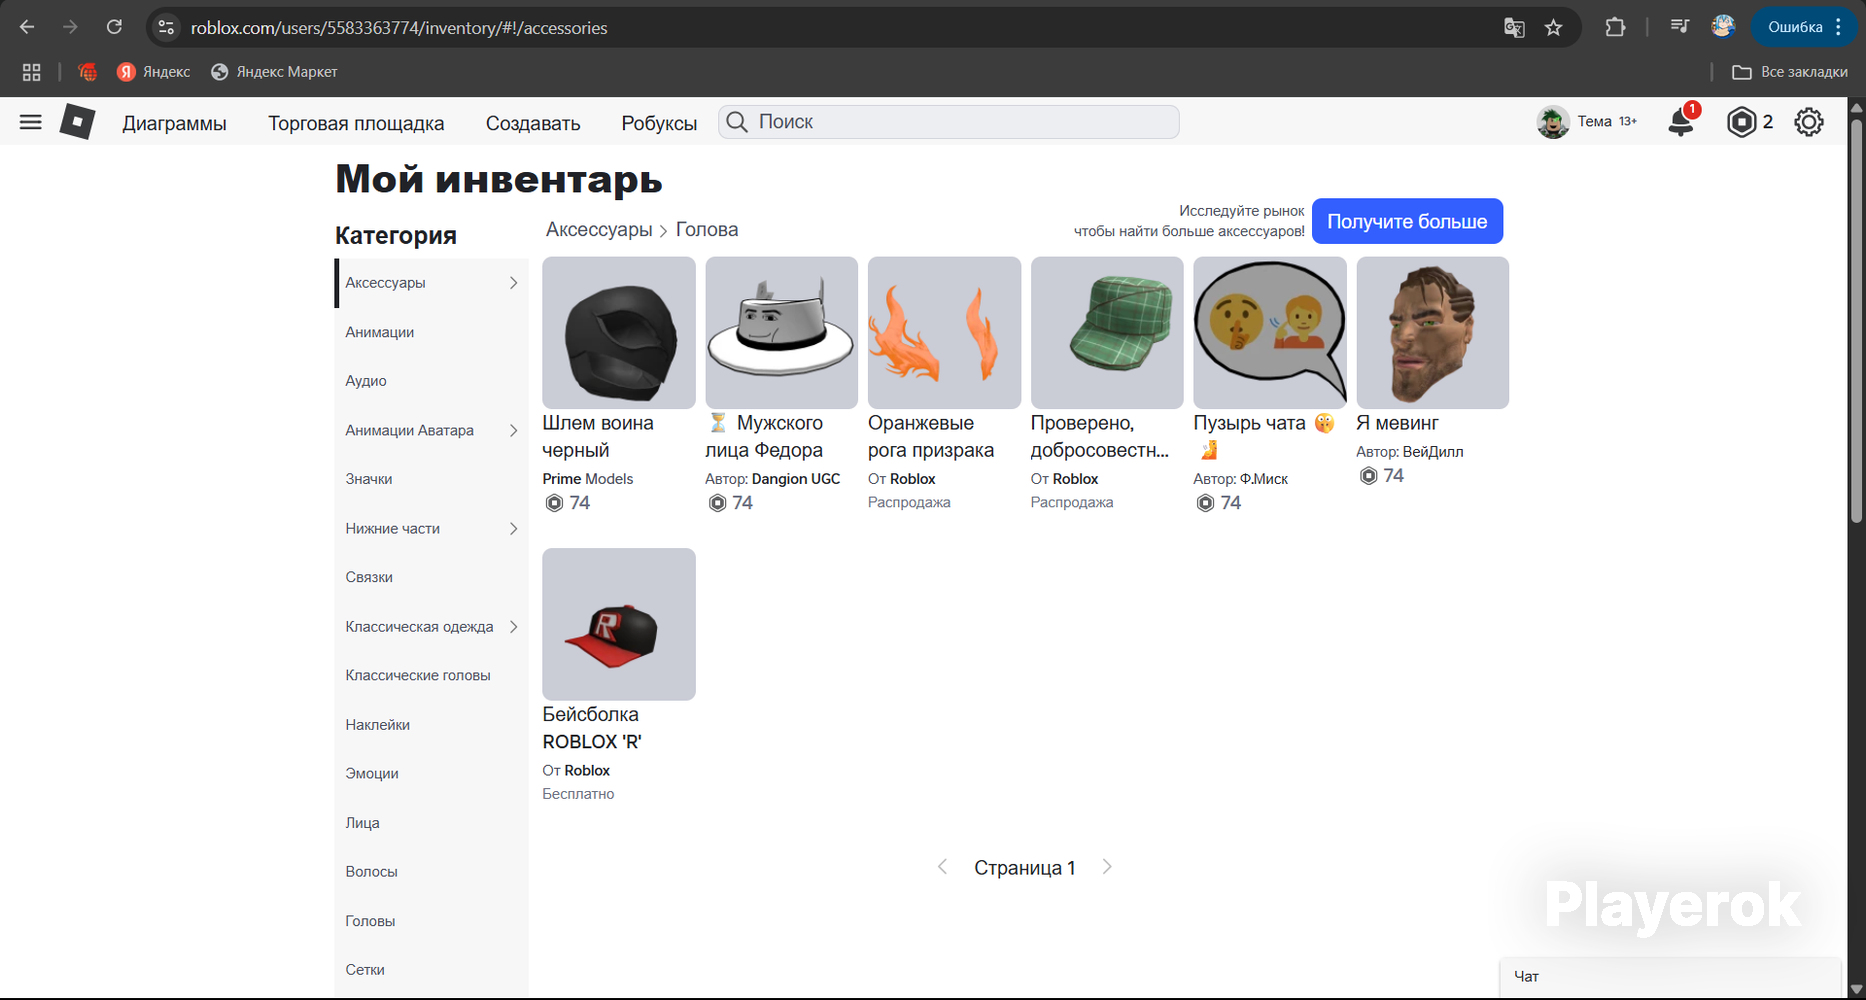Click the Ошибка browser button
This screenshot has width=1866, height=1000.
point(1804,27)
